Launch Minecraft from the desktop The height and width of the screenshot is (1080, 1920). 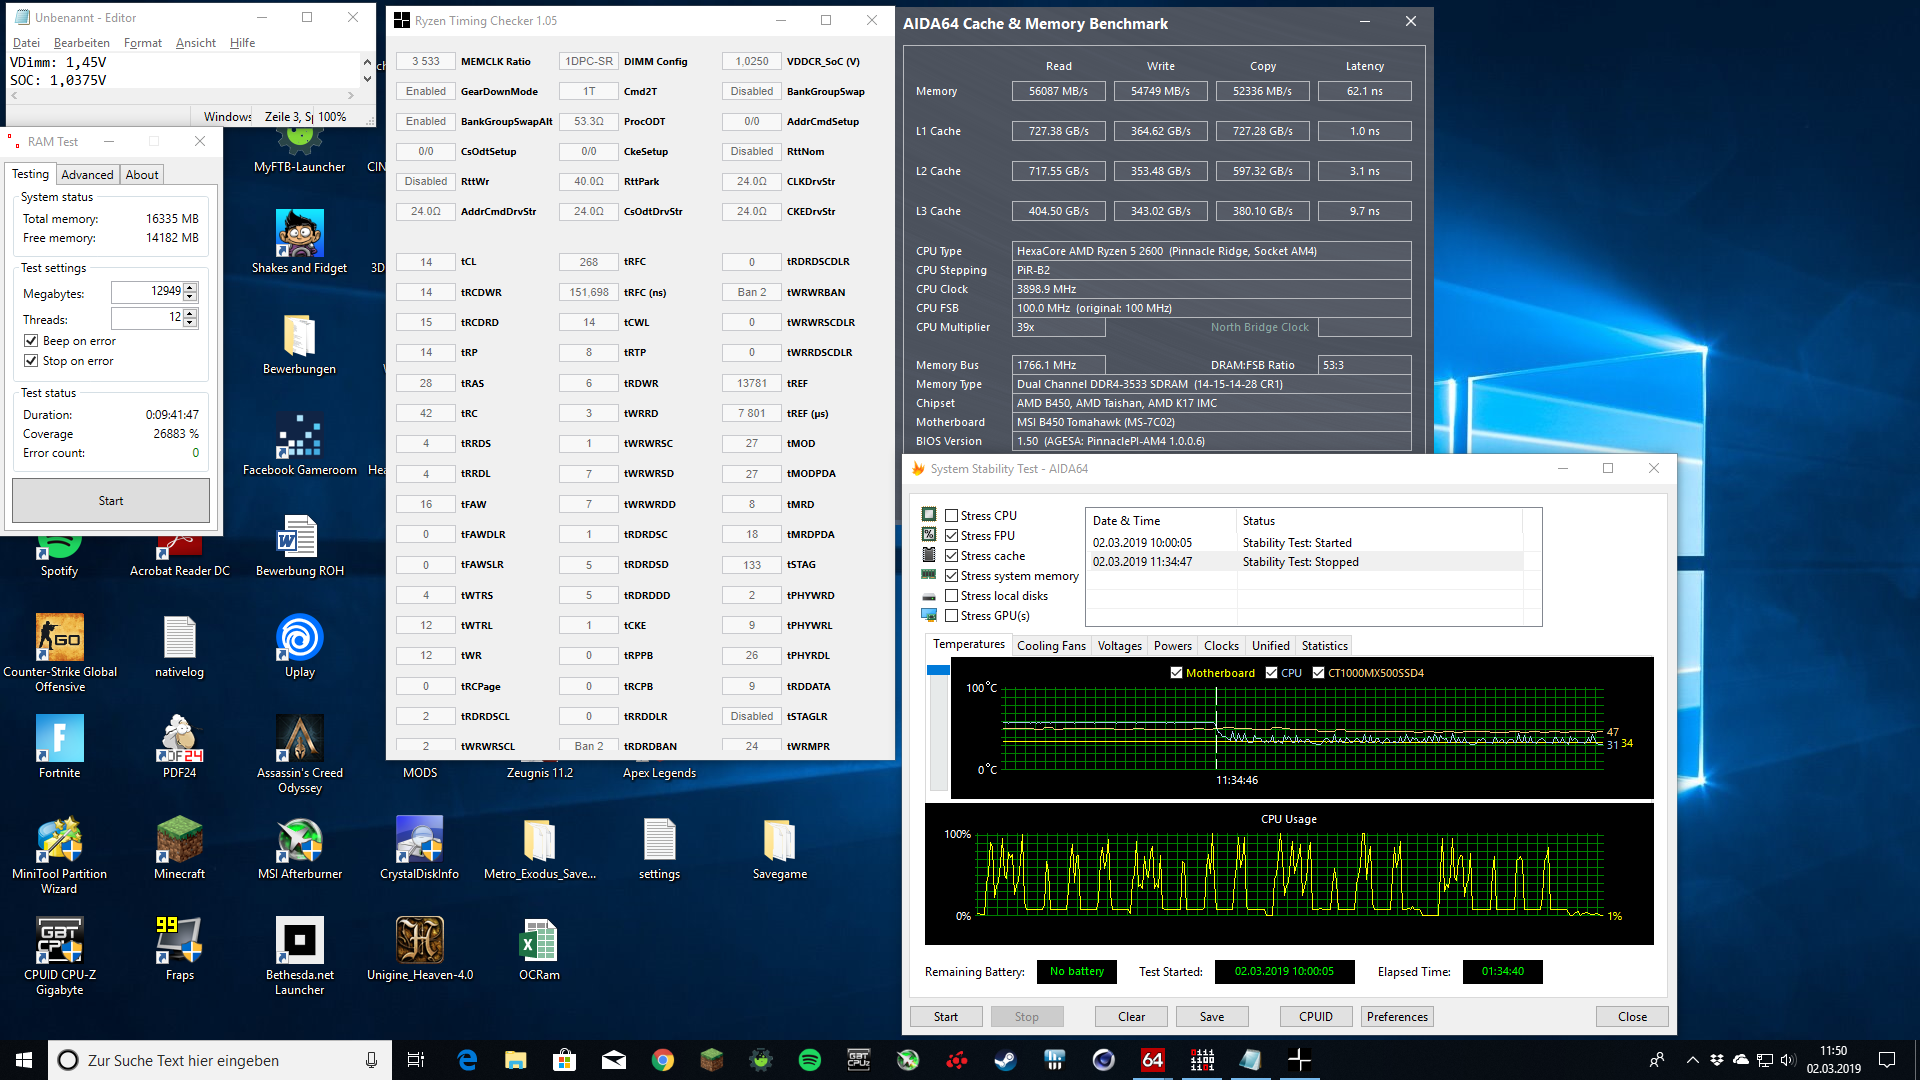pos(180,847)
